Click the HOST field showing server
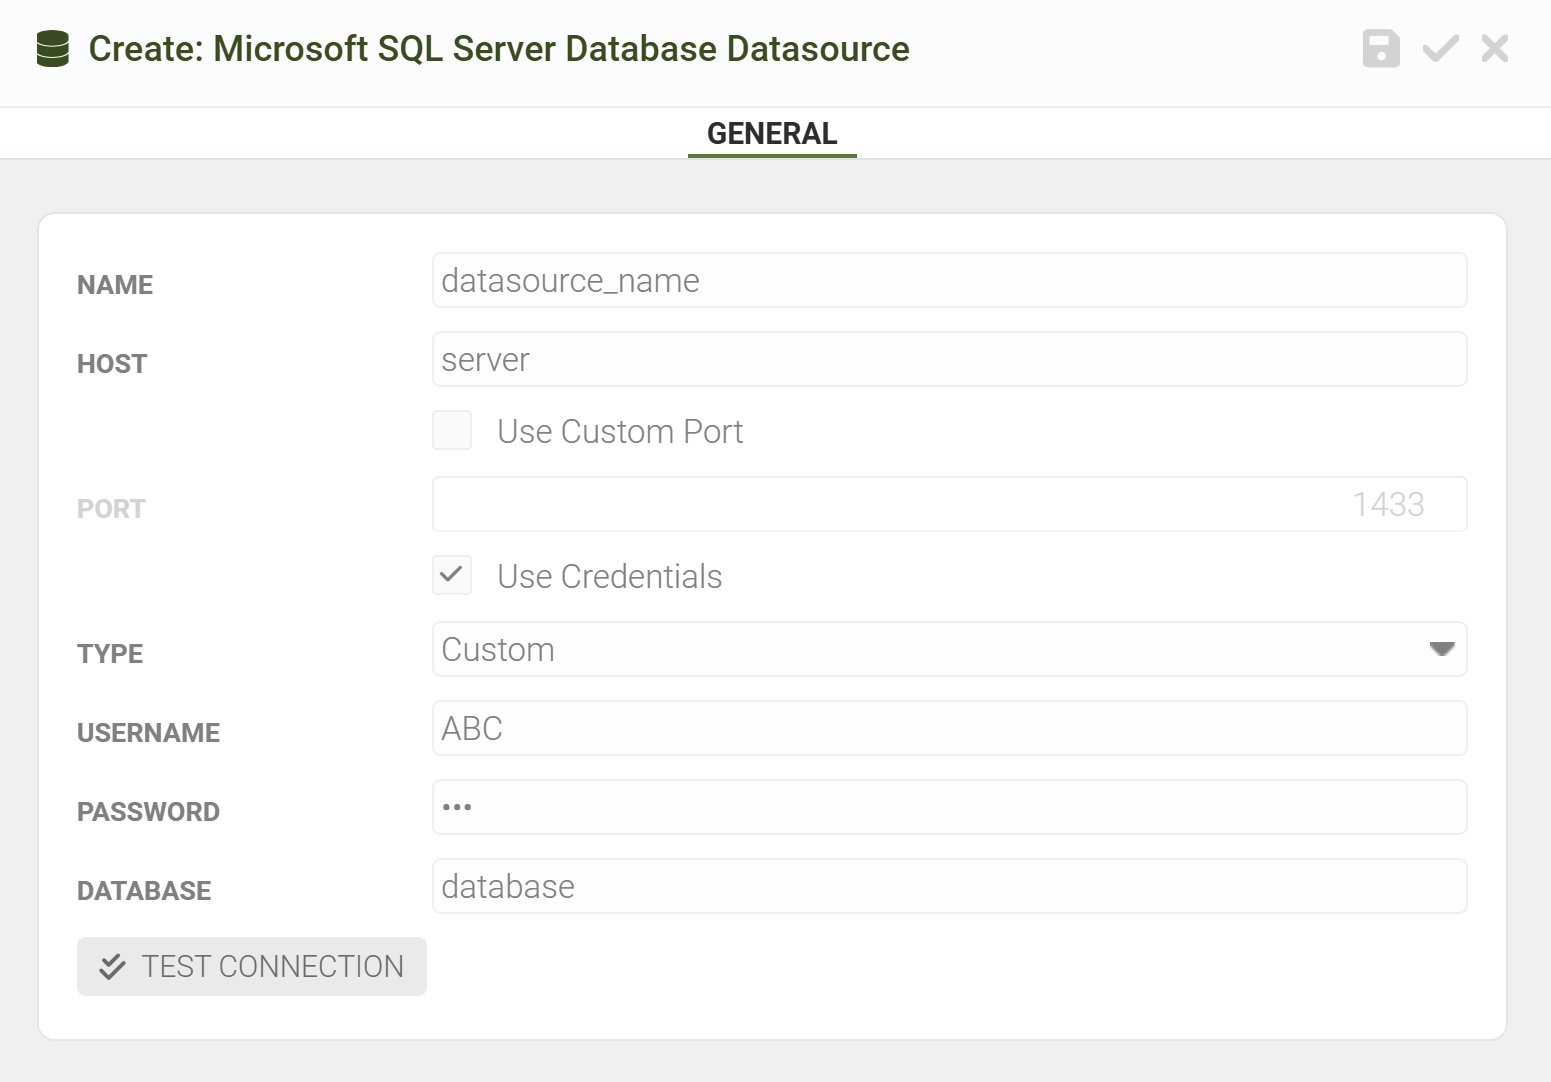The width and height of the screenshot is (1551, 1082). pos(949,359)
